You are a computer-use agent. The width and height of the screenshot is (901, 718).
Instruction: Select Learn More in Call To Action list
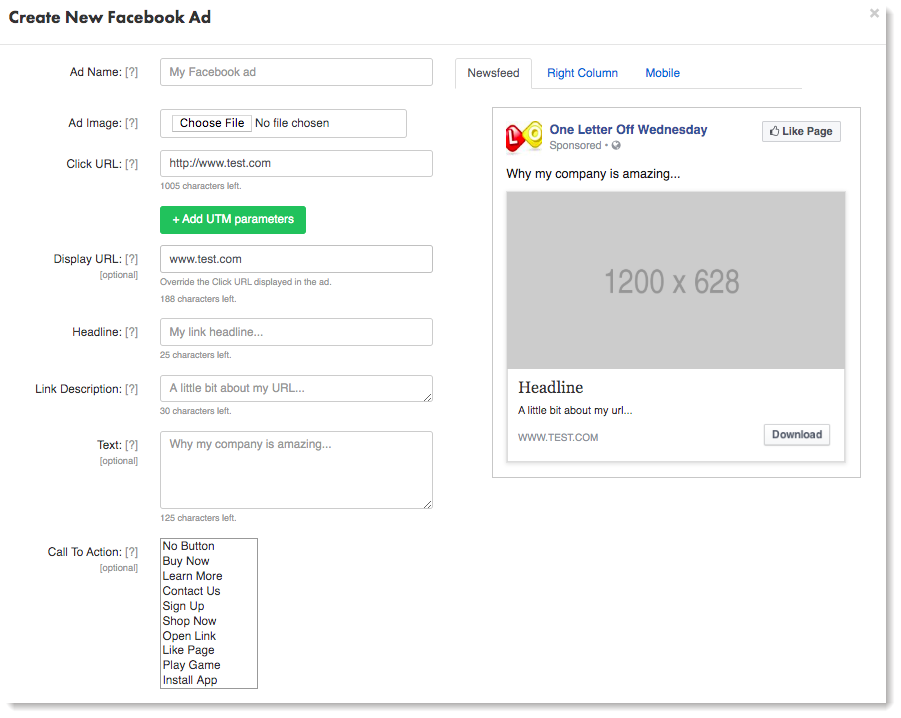pyautogui.click(x=209, y=576)
